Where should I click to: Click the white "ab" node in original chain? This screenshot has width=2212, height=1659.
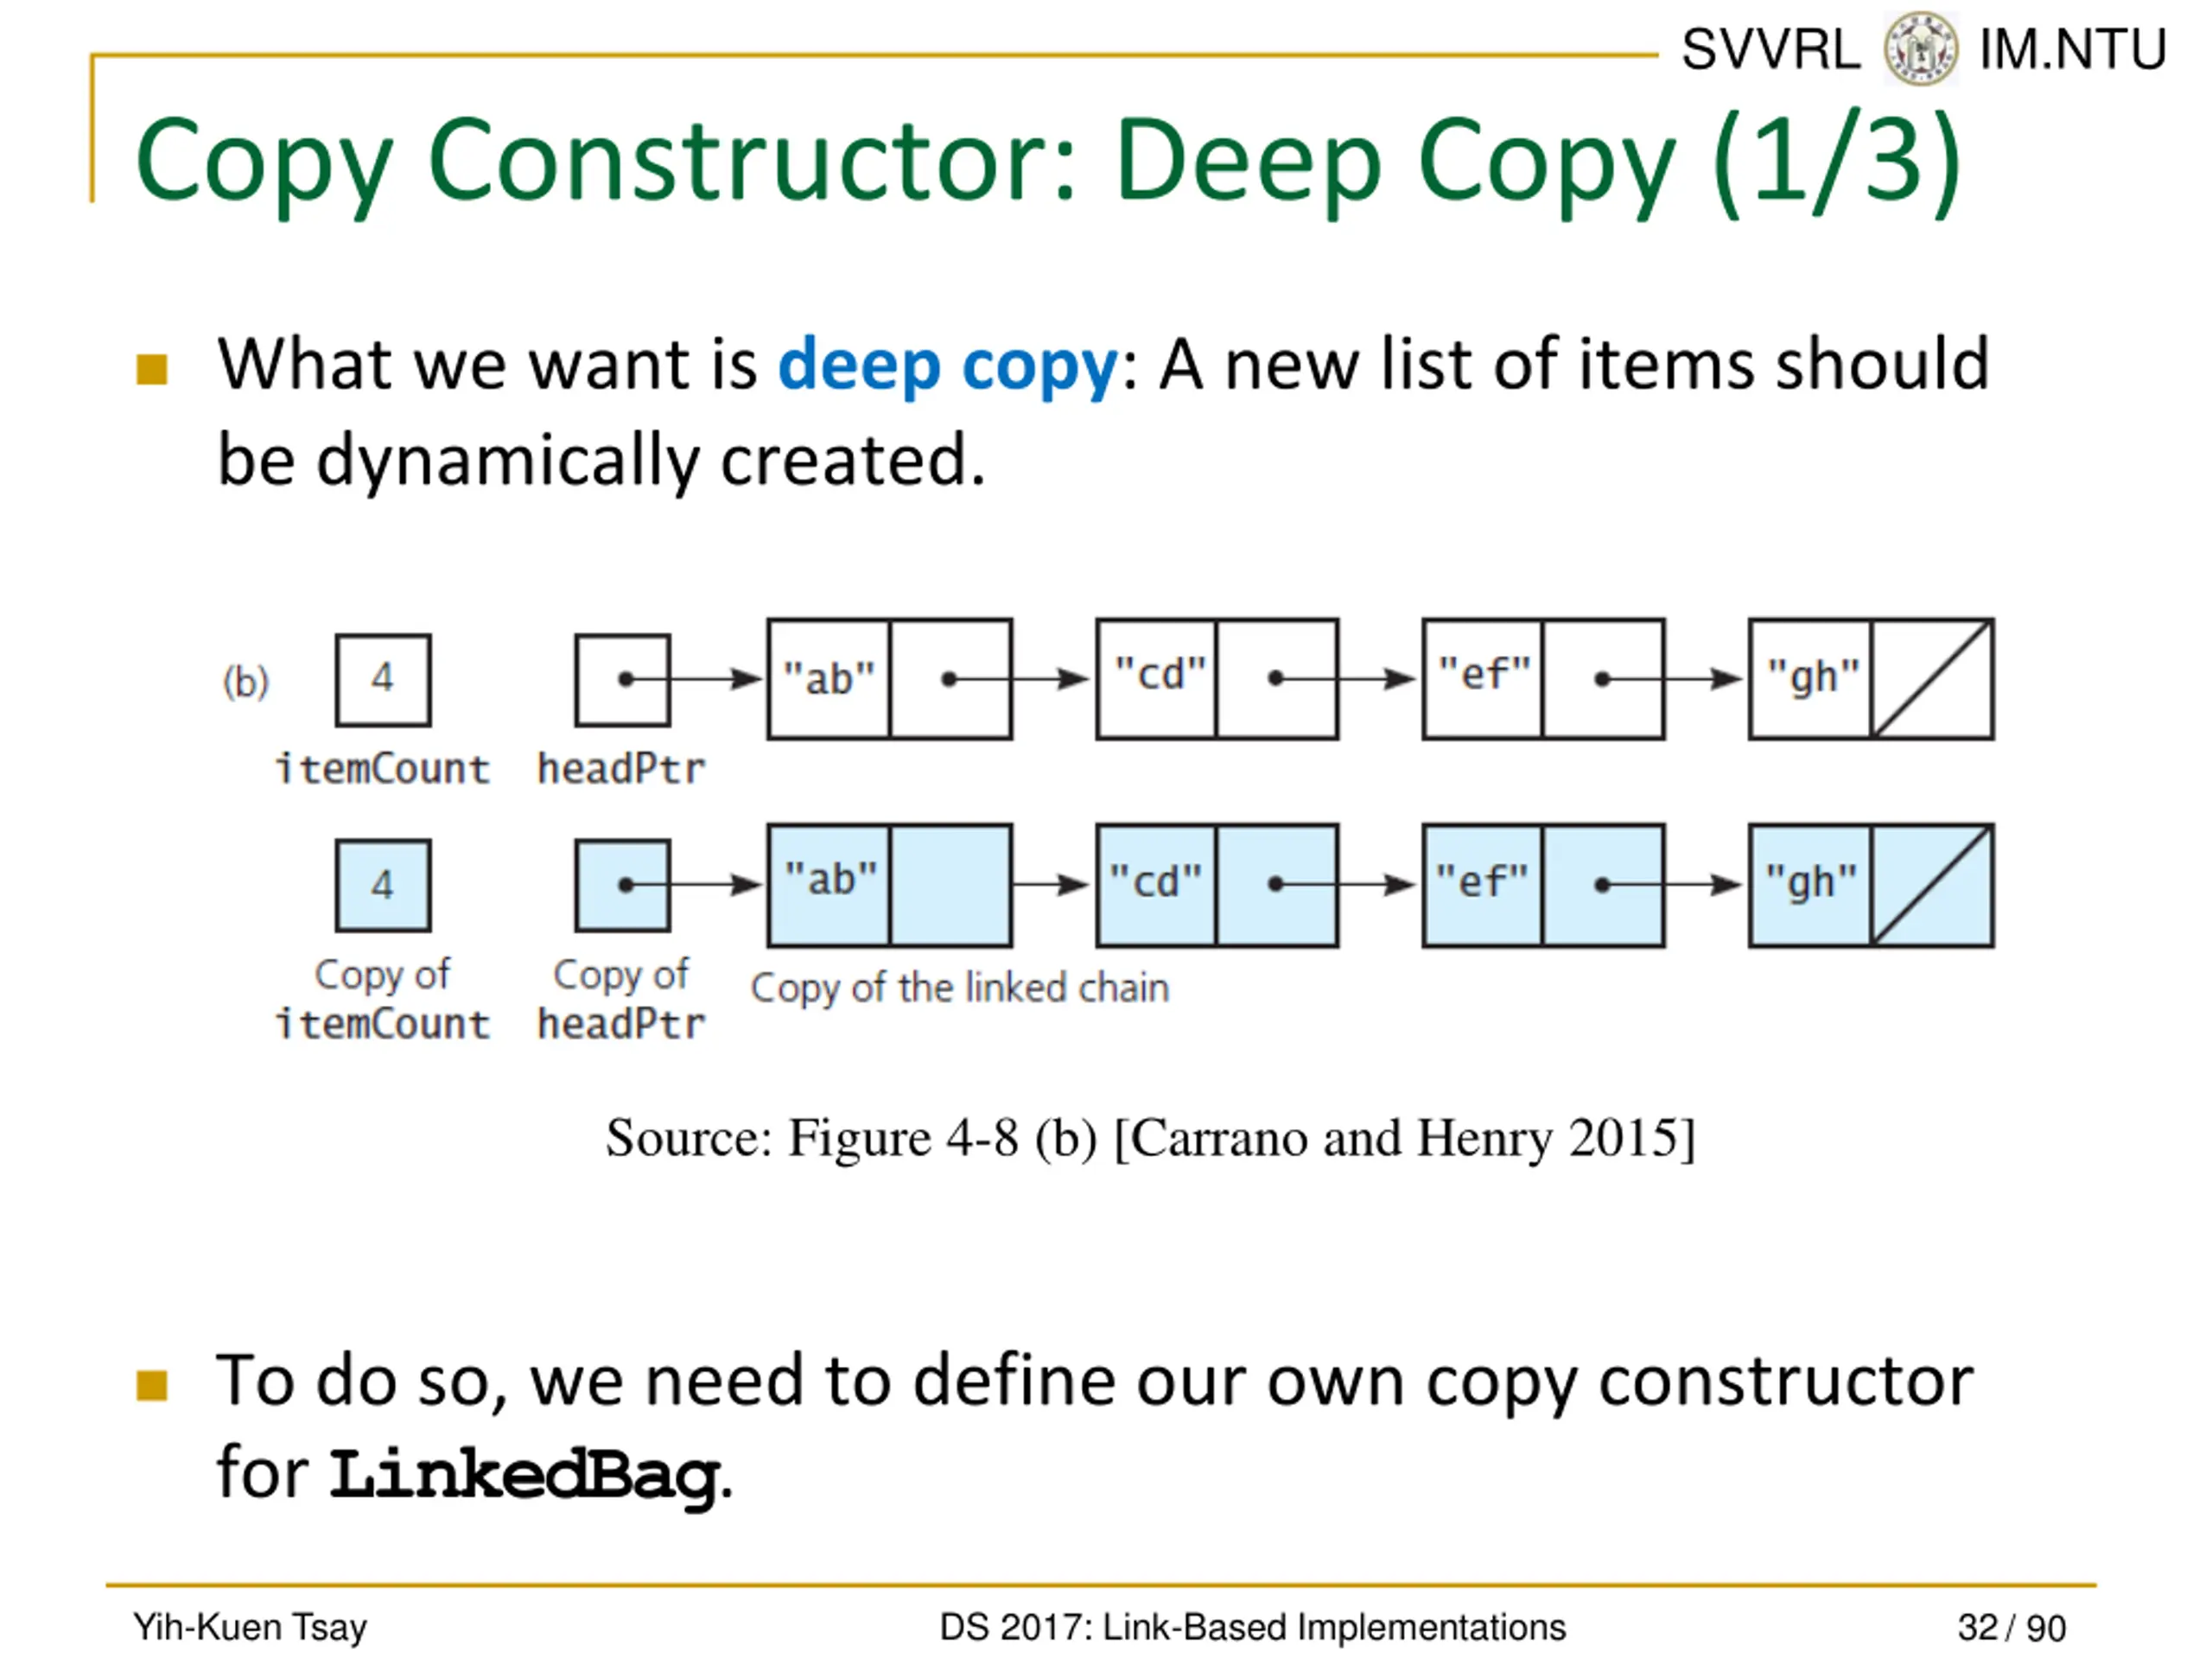[x=889, y=679]
